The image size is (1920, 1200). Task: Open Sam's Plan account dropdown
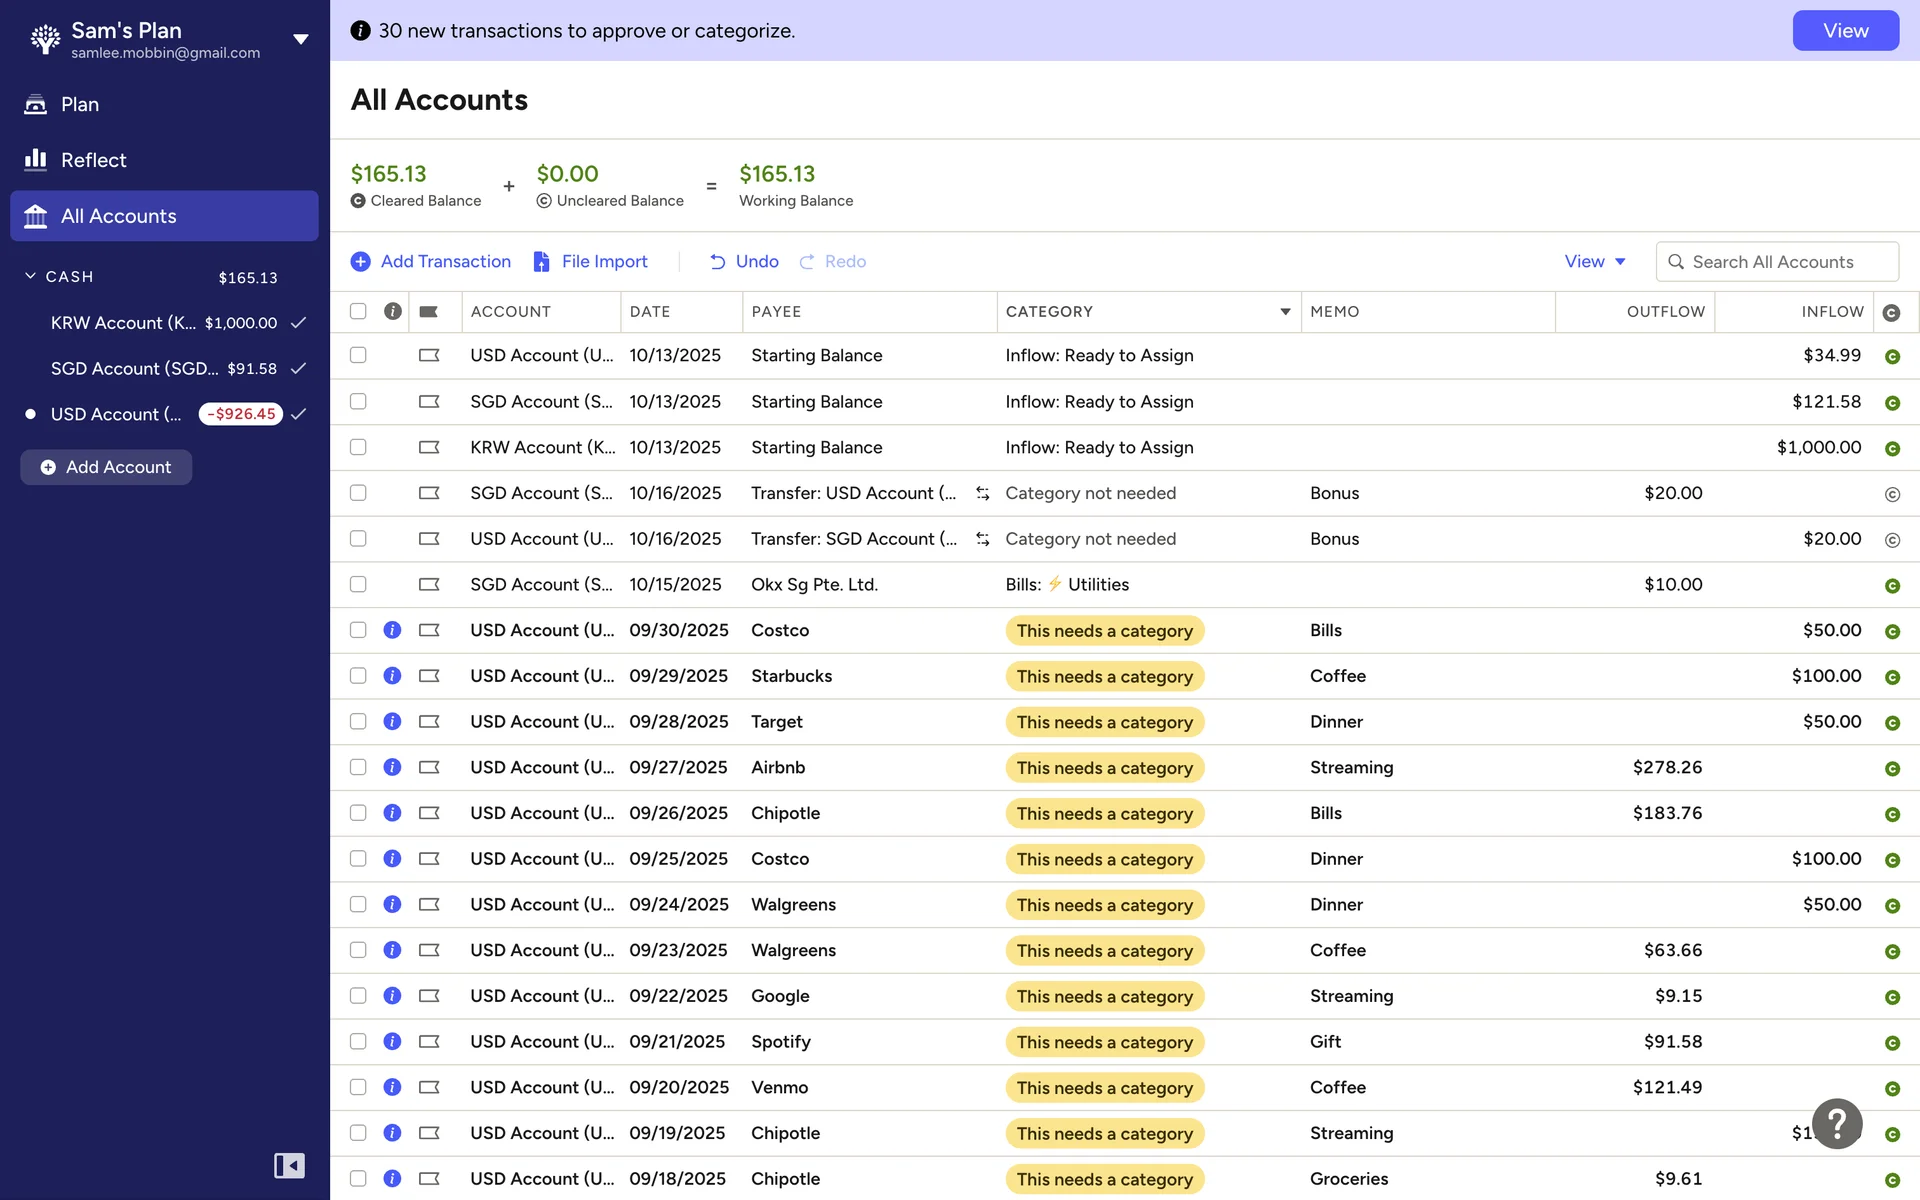(x=300, y=40)
